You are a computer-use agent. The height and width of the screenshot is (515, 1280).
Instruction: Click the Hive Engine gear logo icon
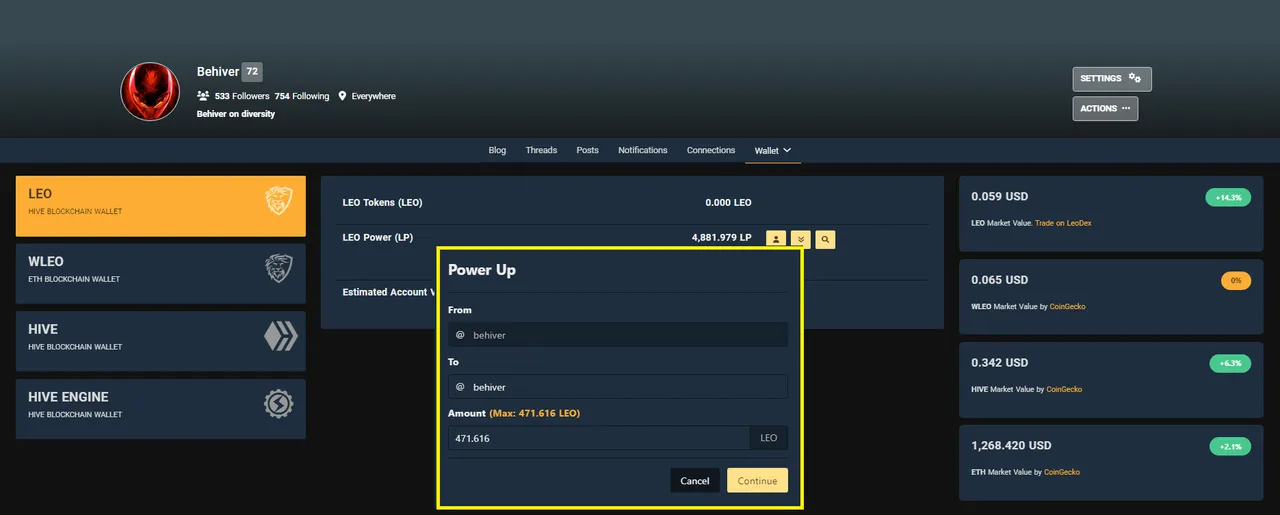pos(279,404)
